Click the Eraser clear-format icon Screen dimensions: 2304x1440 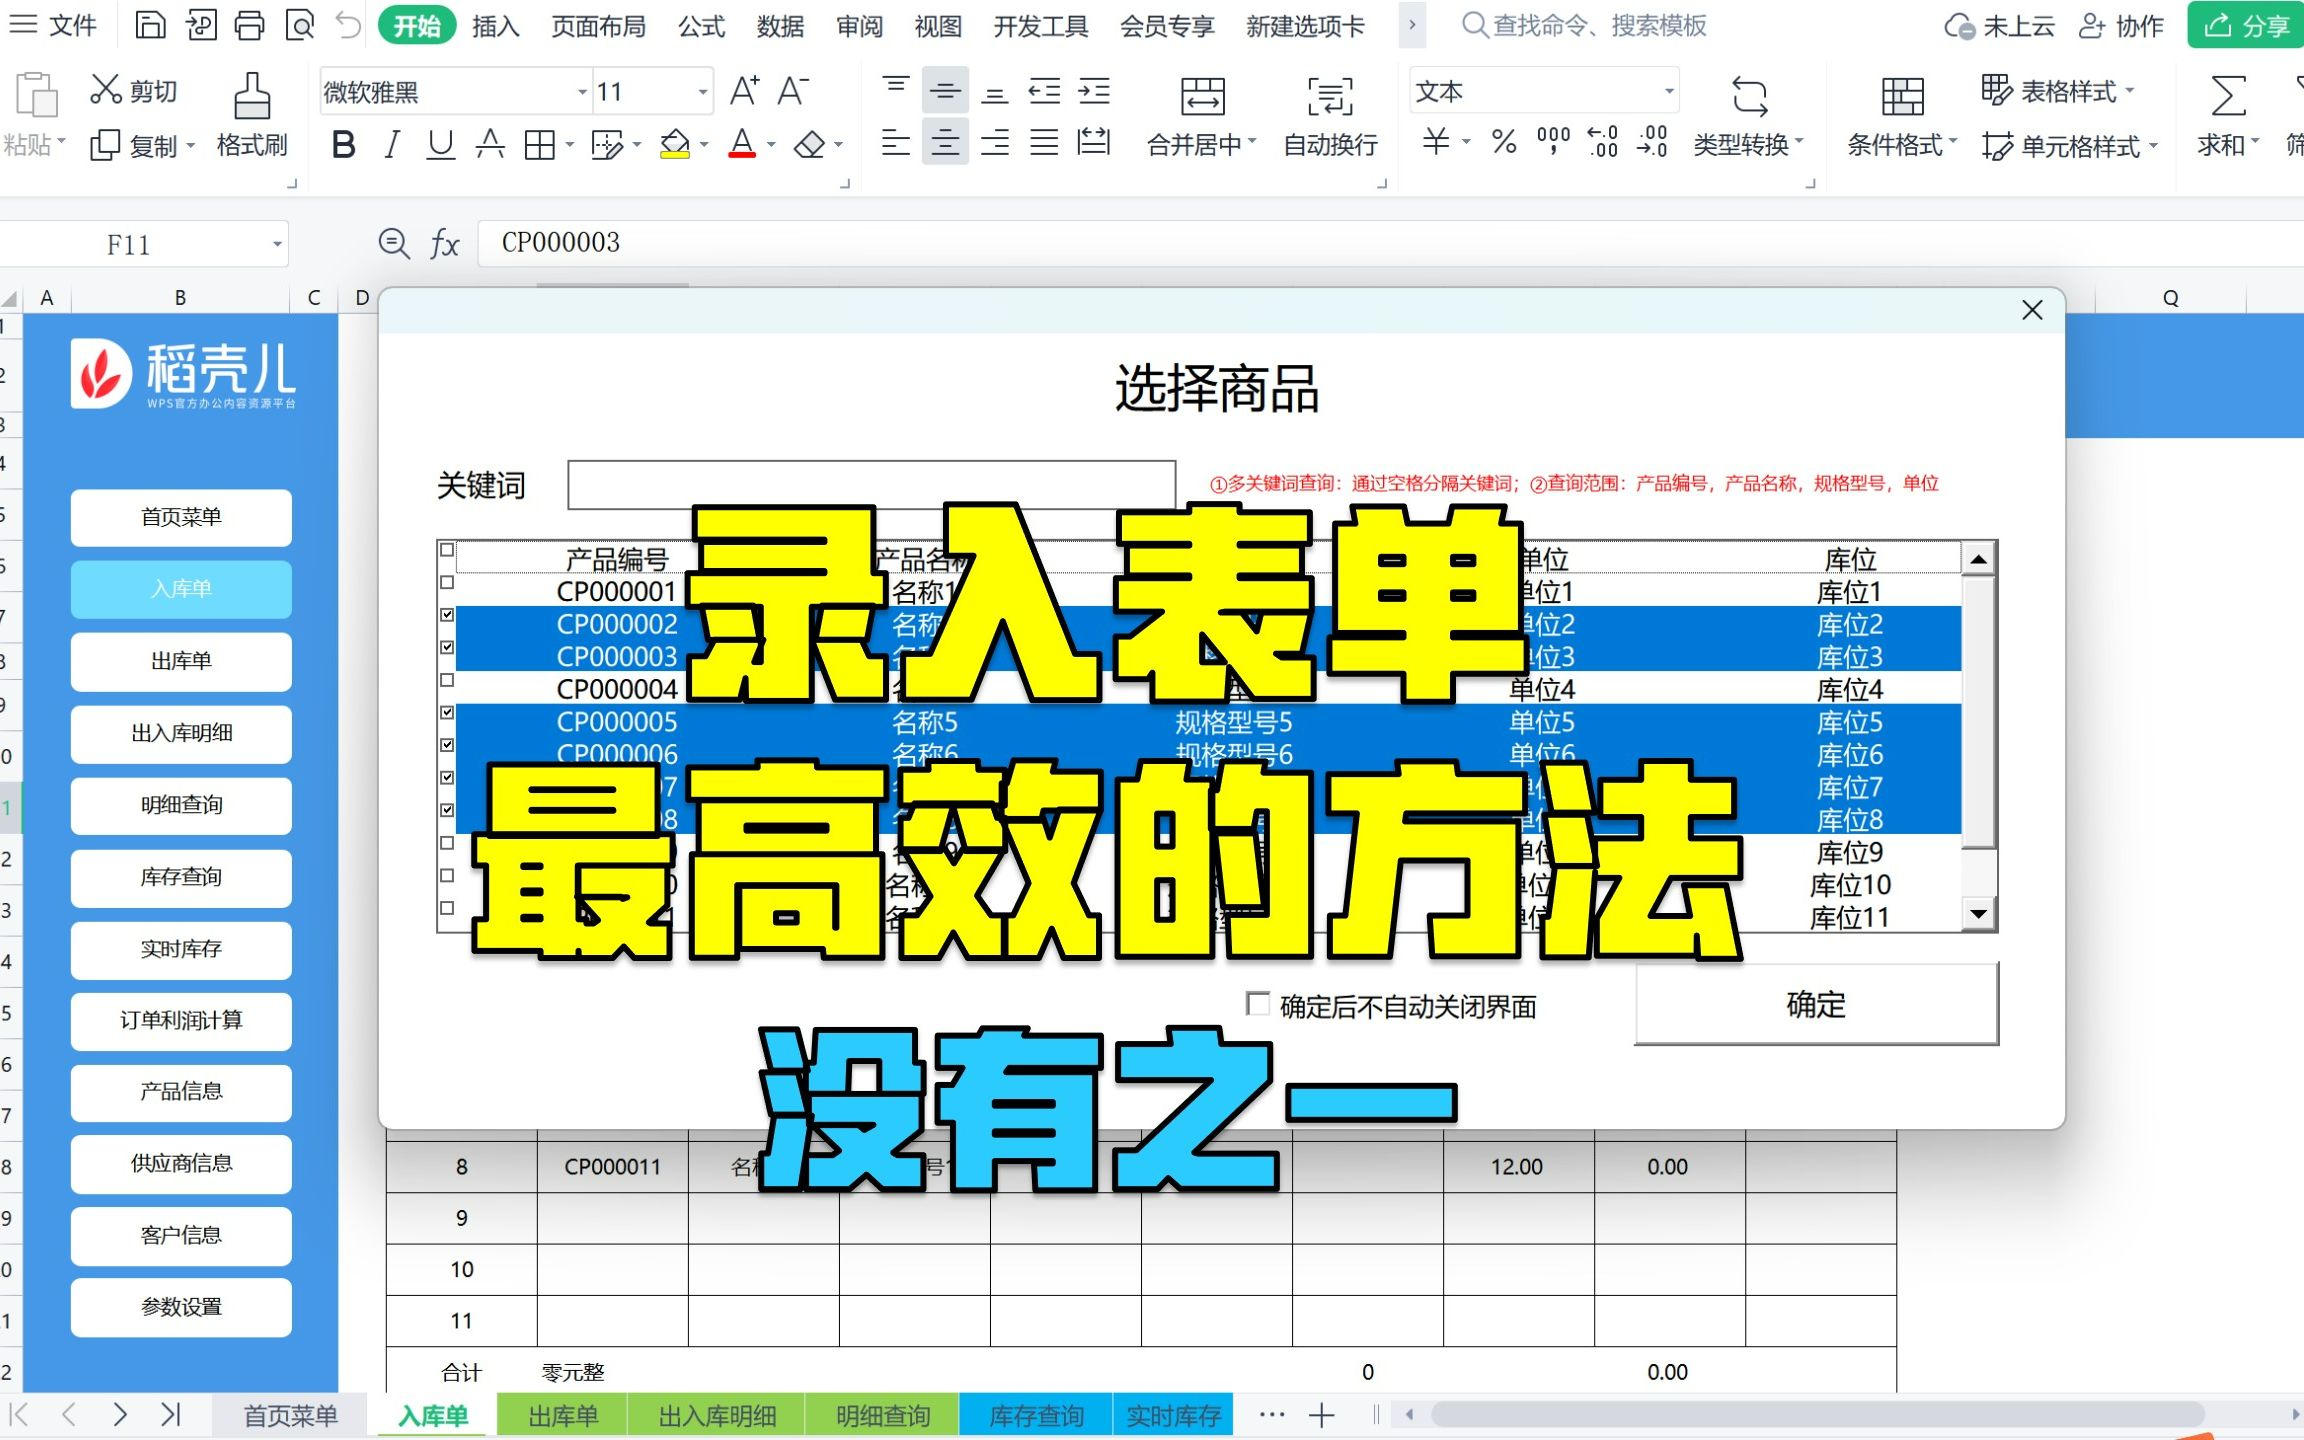click(809, 146)
